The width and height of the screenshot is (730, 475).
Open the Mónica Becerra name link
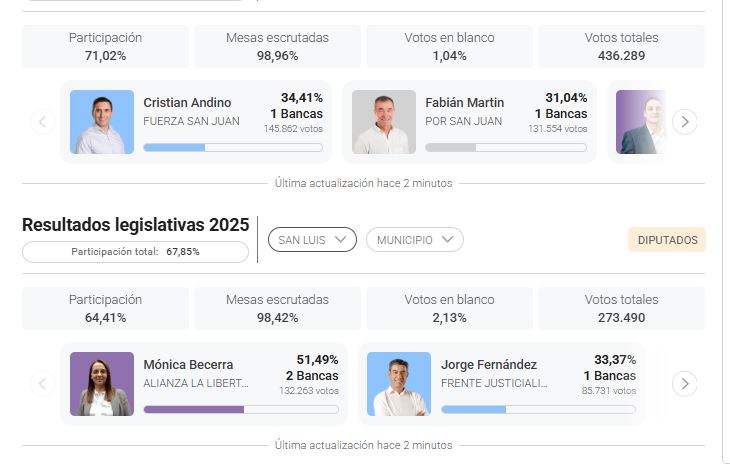point(188,365)
